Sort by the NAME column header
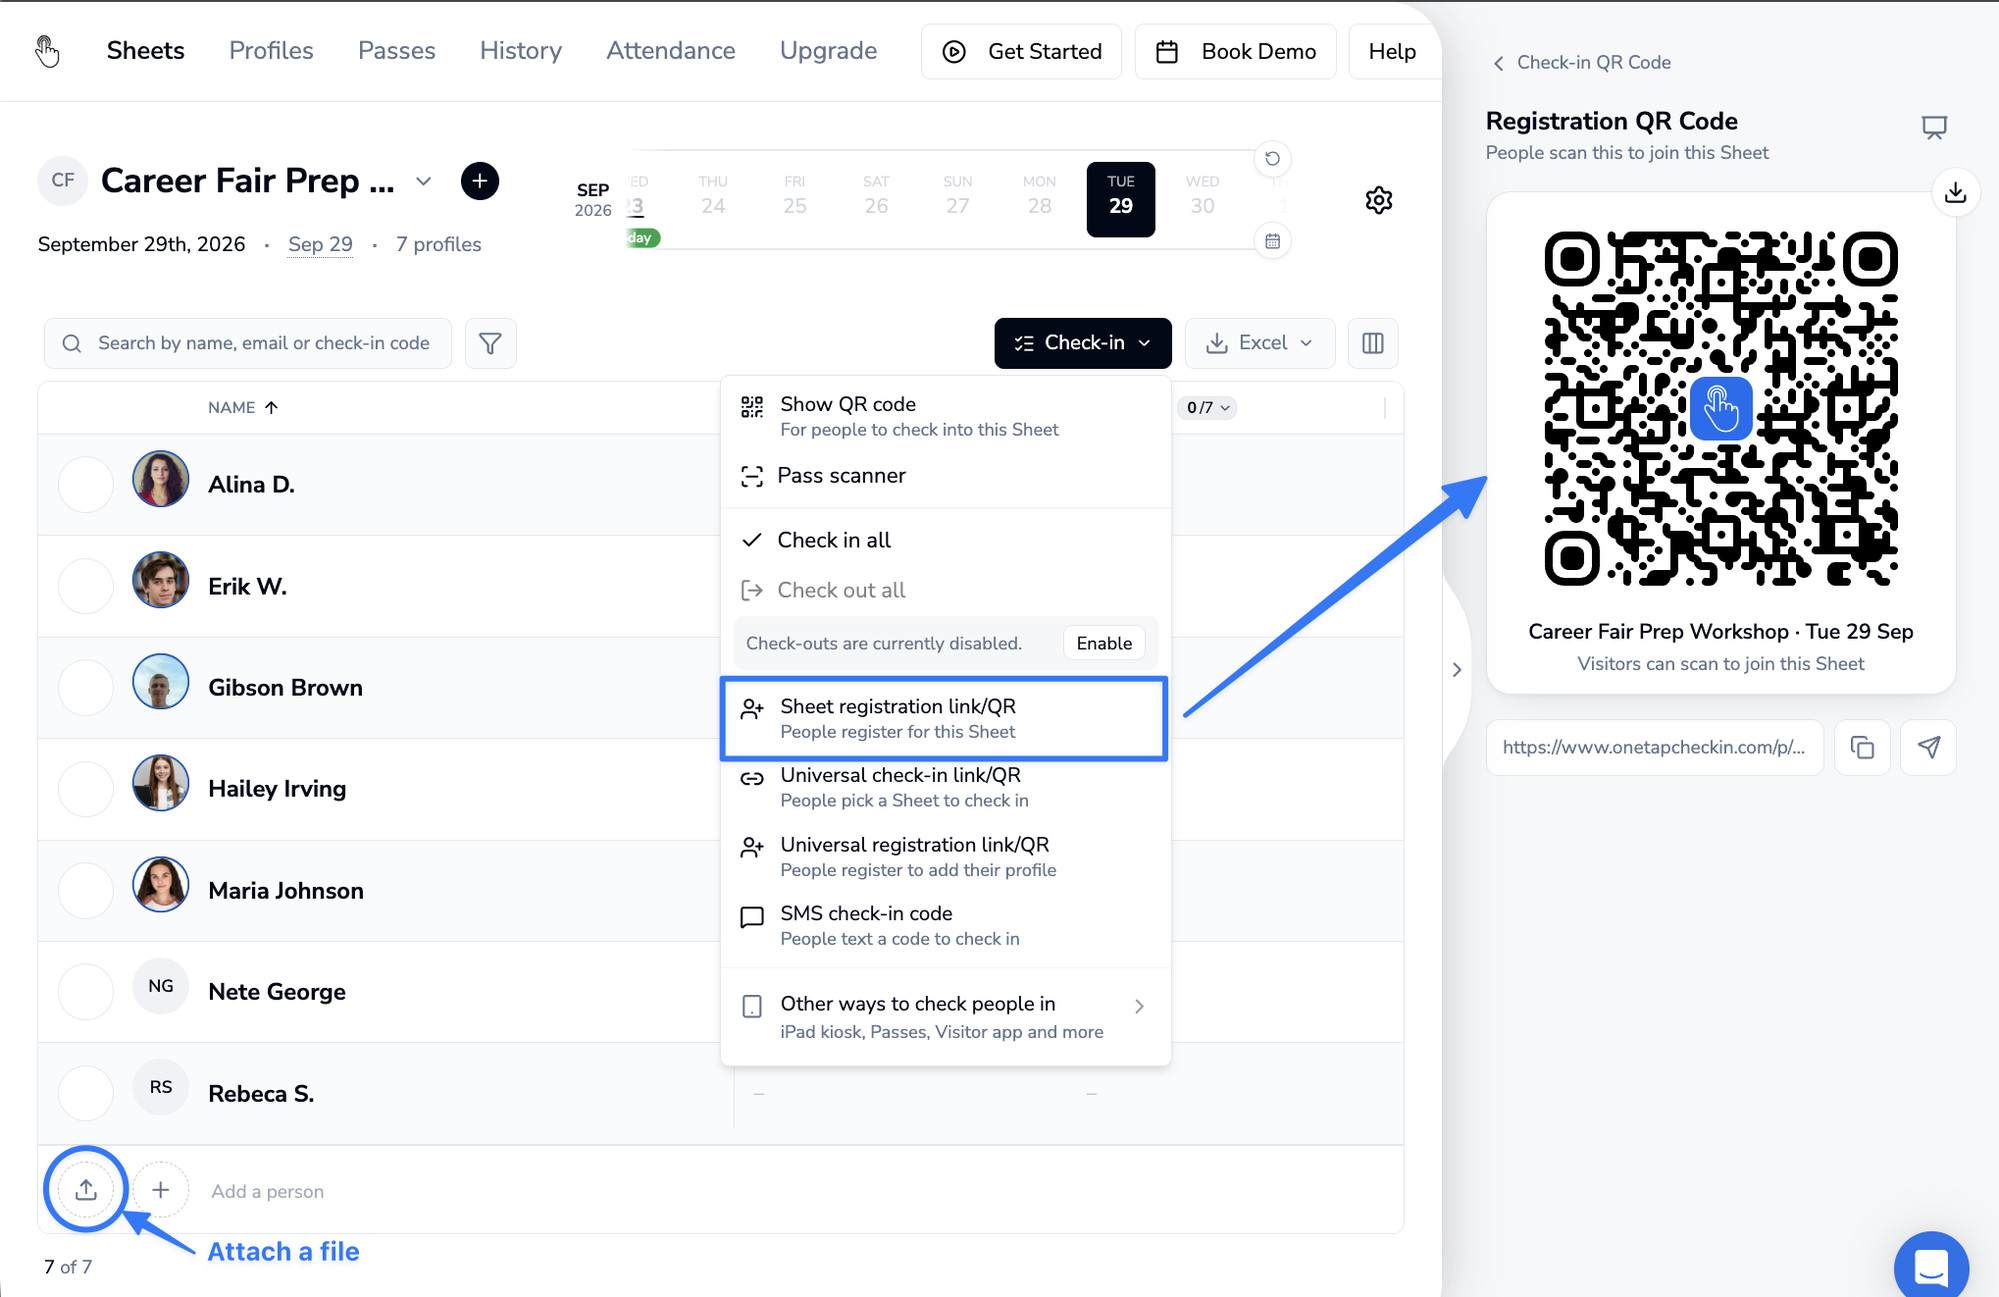This screenshot has width=1999, height=1297. (x=243, y=408)
